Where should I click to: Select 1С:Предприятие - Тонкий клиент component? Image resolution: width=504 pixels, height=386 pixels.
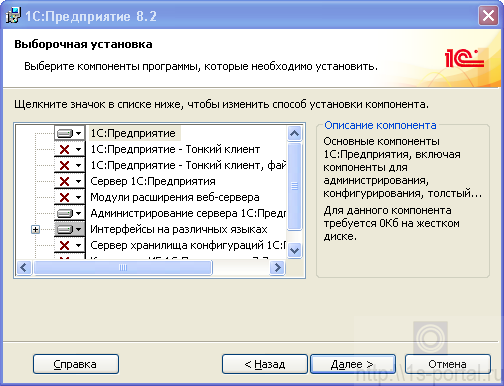(175, 149)
